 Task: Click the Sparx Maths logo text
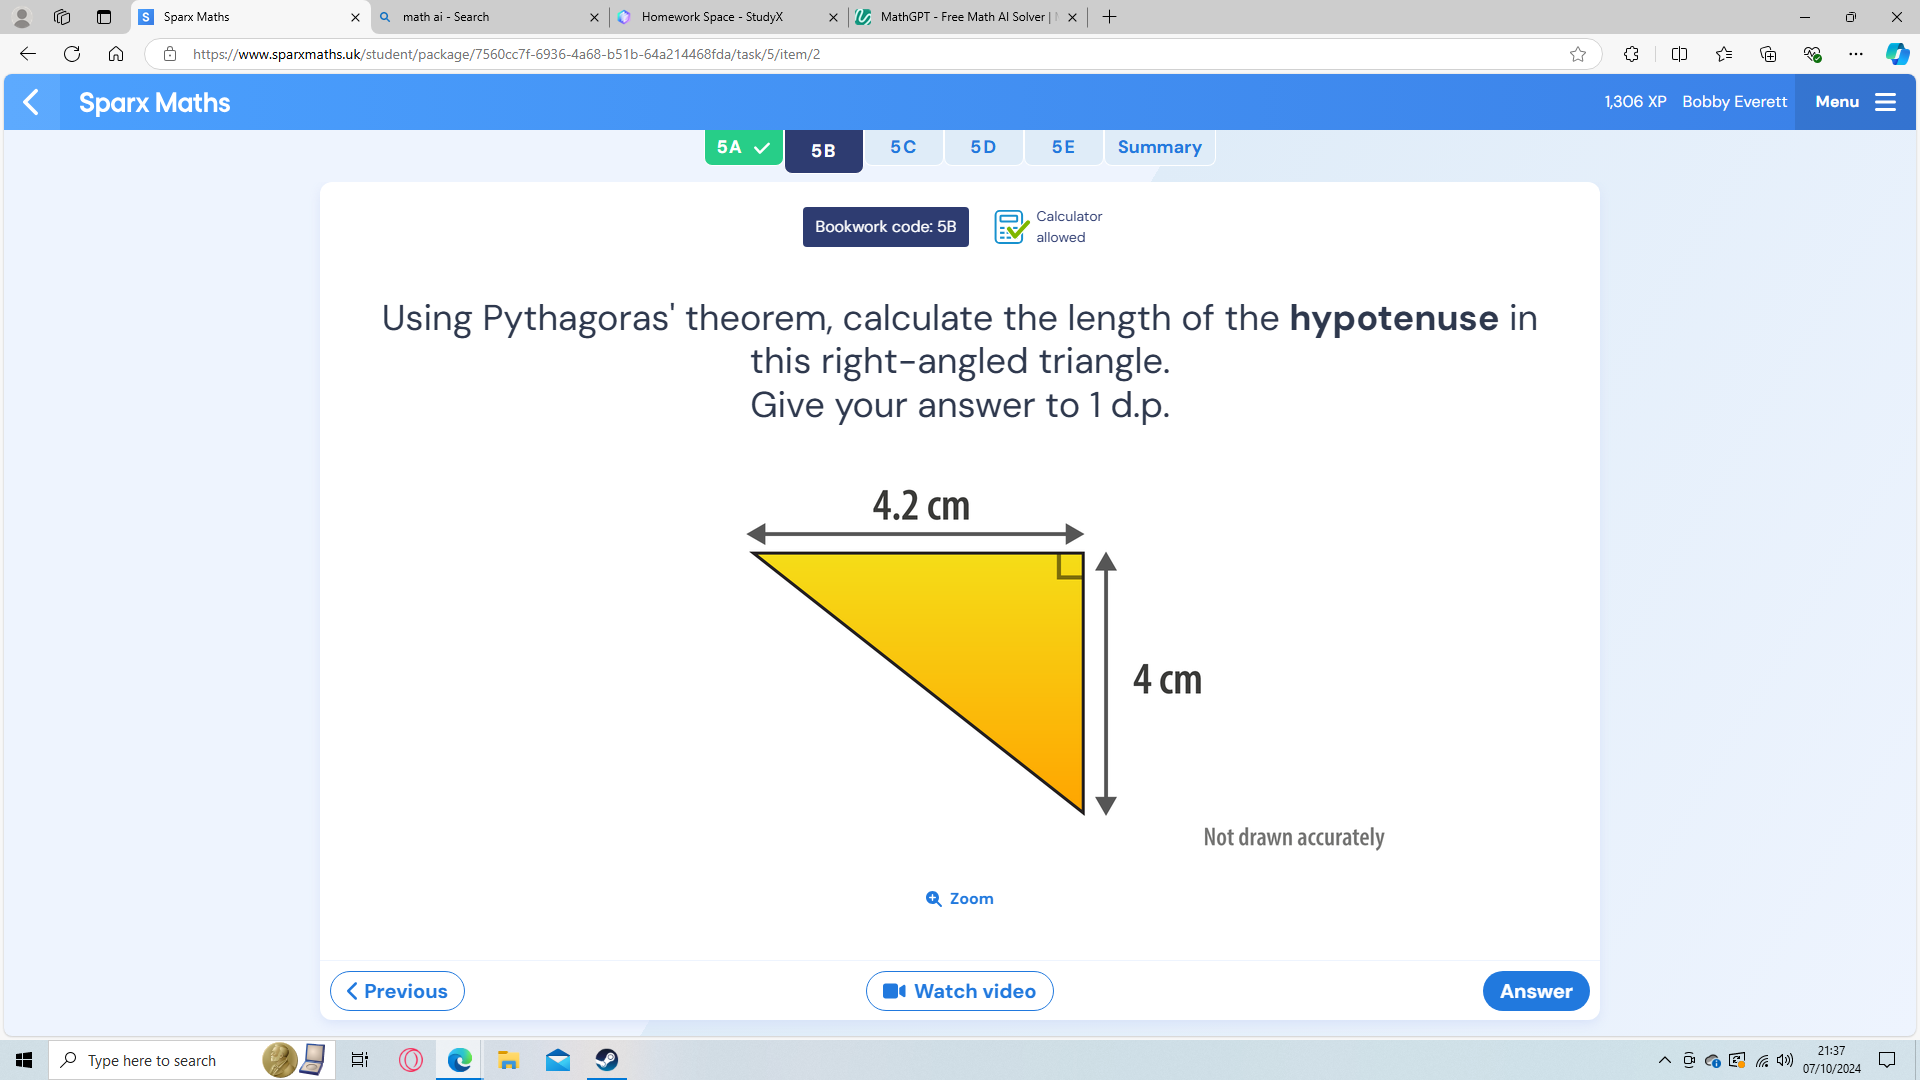[154, 102]
